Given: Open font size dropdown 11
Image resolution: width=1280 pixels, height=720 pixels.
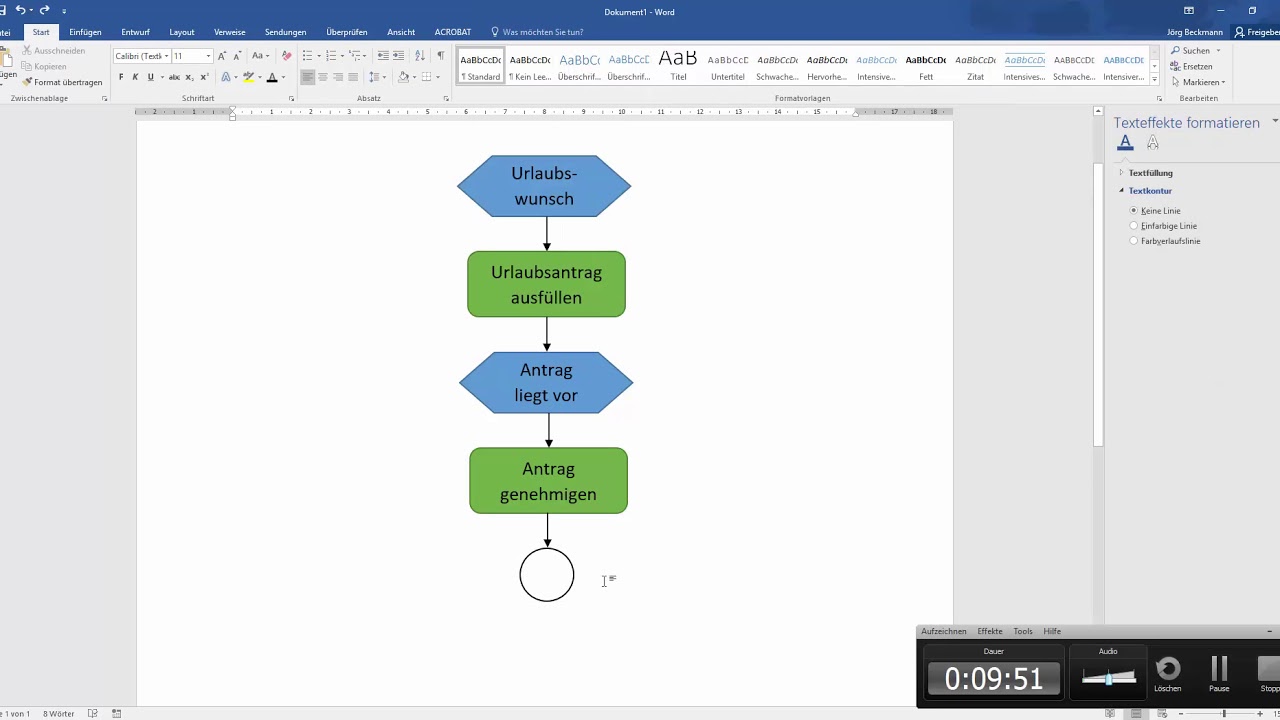Looking at the screenshot, I should [x=208, y=56].
